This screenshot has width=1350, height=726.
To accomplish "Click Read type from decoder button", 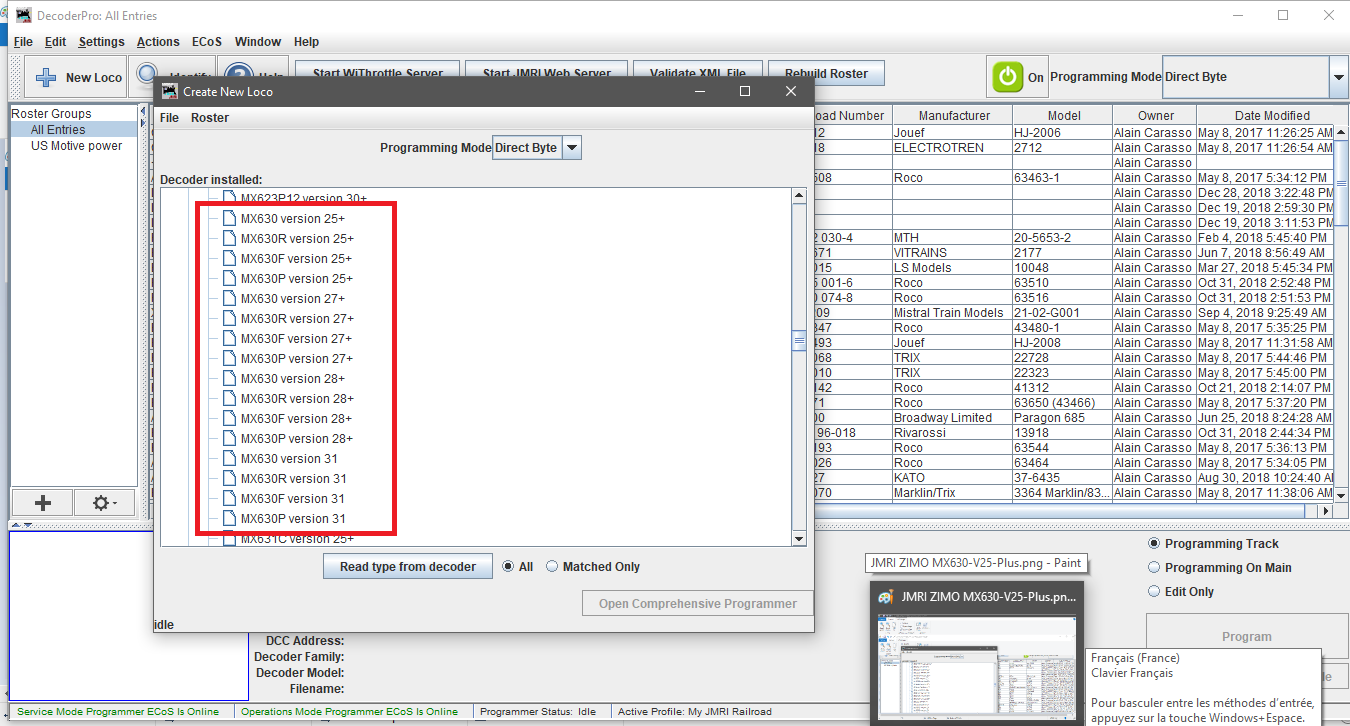I will click(408, 567).
